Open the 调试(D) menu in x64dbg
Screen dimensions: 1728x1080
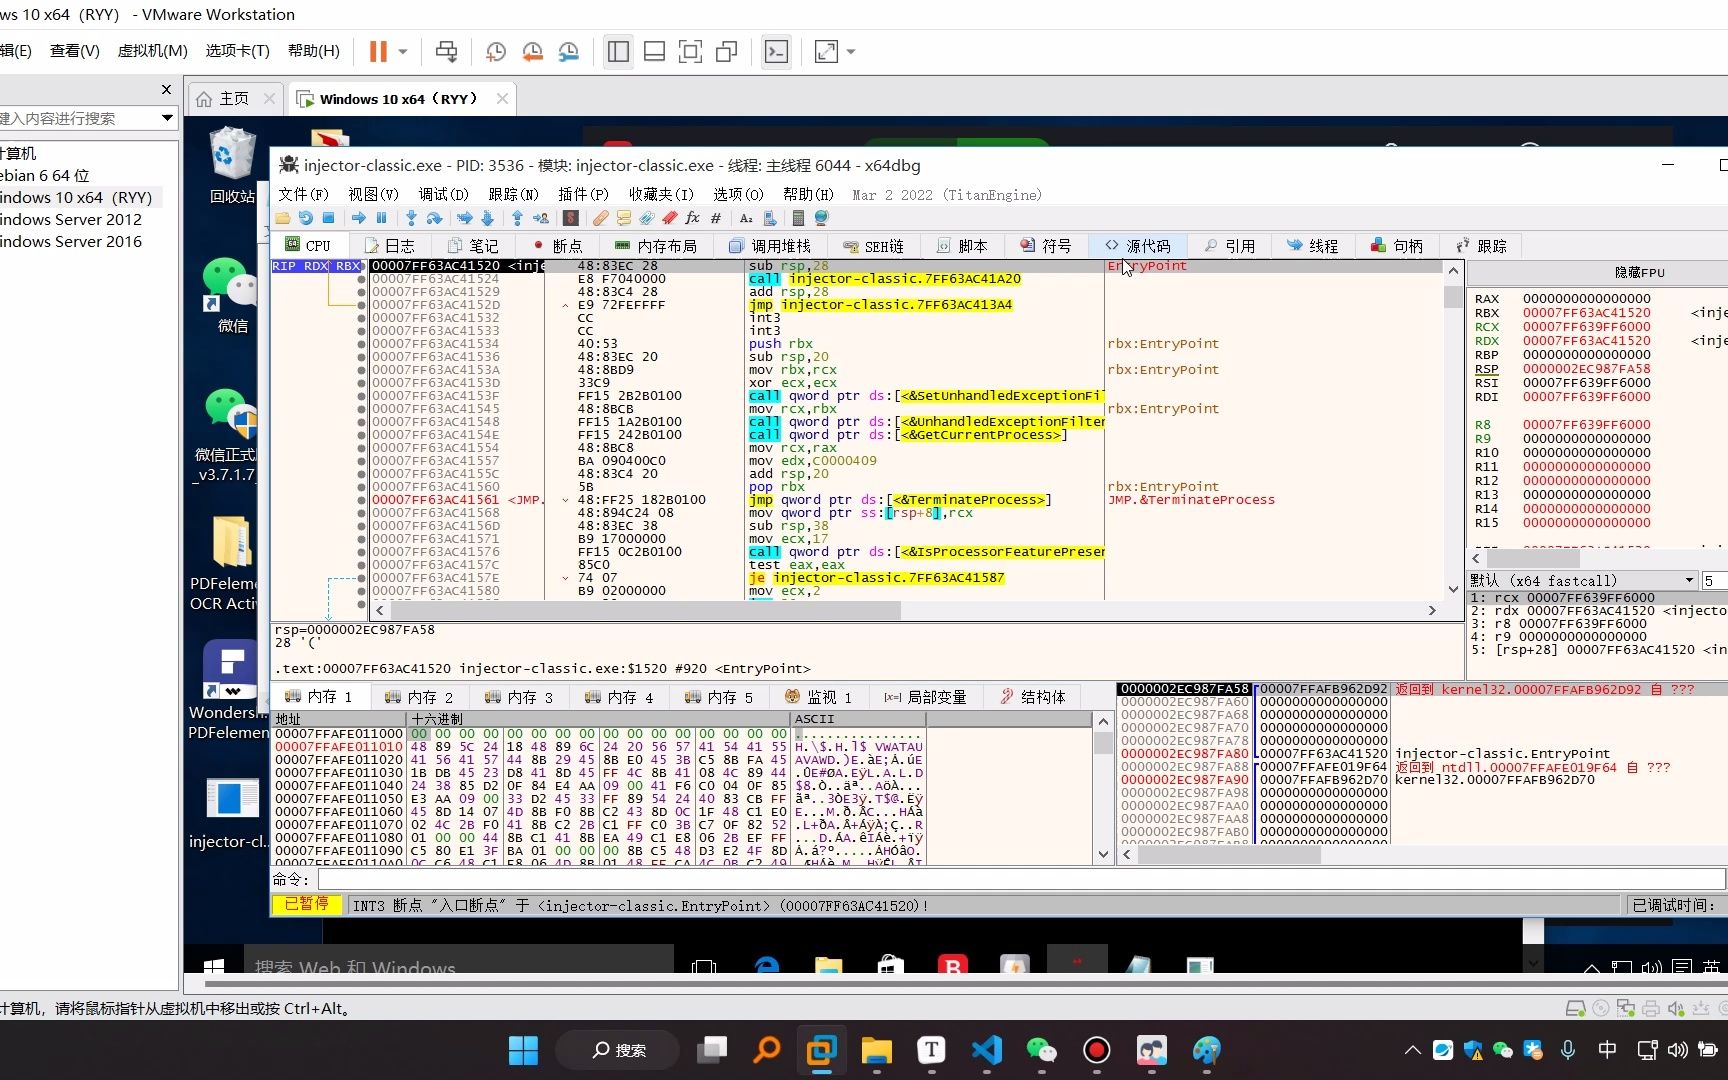pos(443,194)
